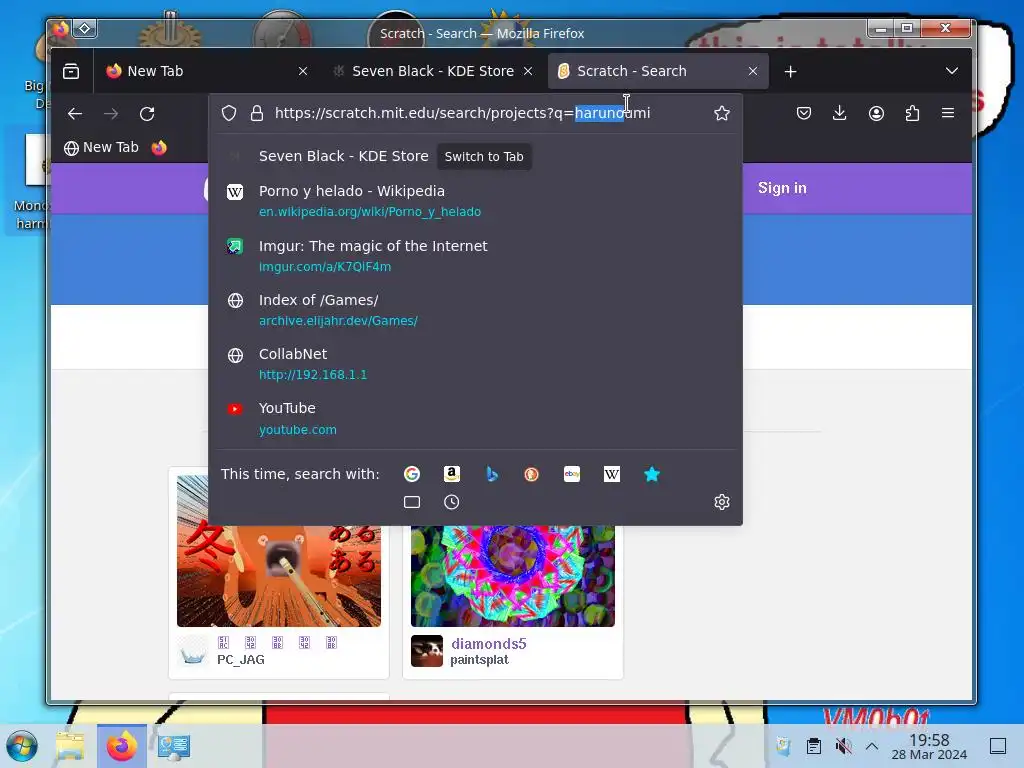
Task: Open the PC_JAG project thumbnail
Action: [x=279, y=576]
